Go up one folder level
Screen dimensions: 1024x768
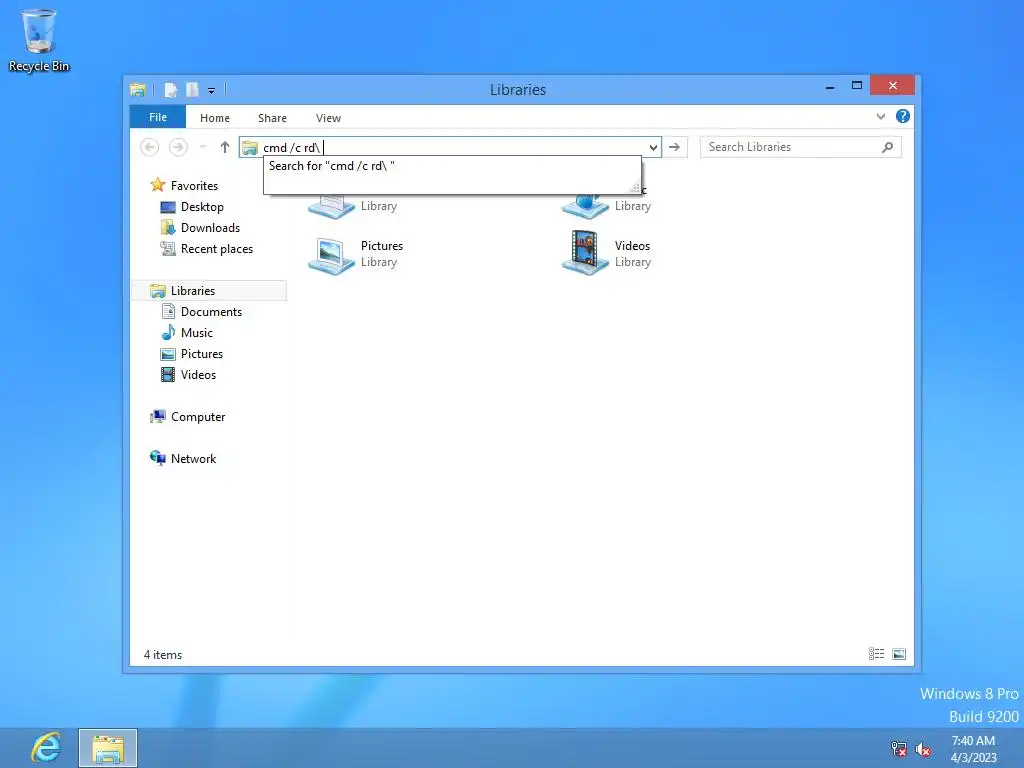point(225,147)
